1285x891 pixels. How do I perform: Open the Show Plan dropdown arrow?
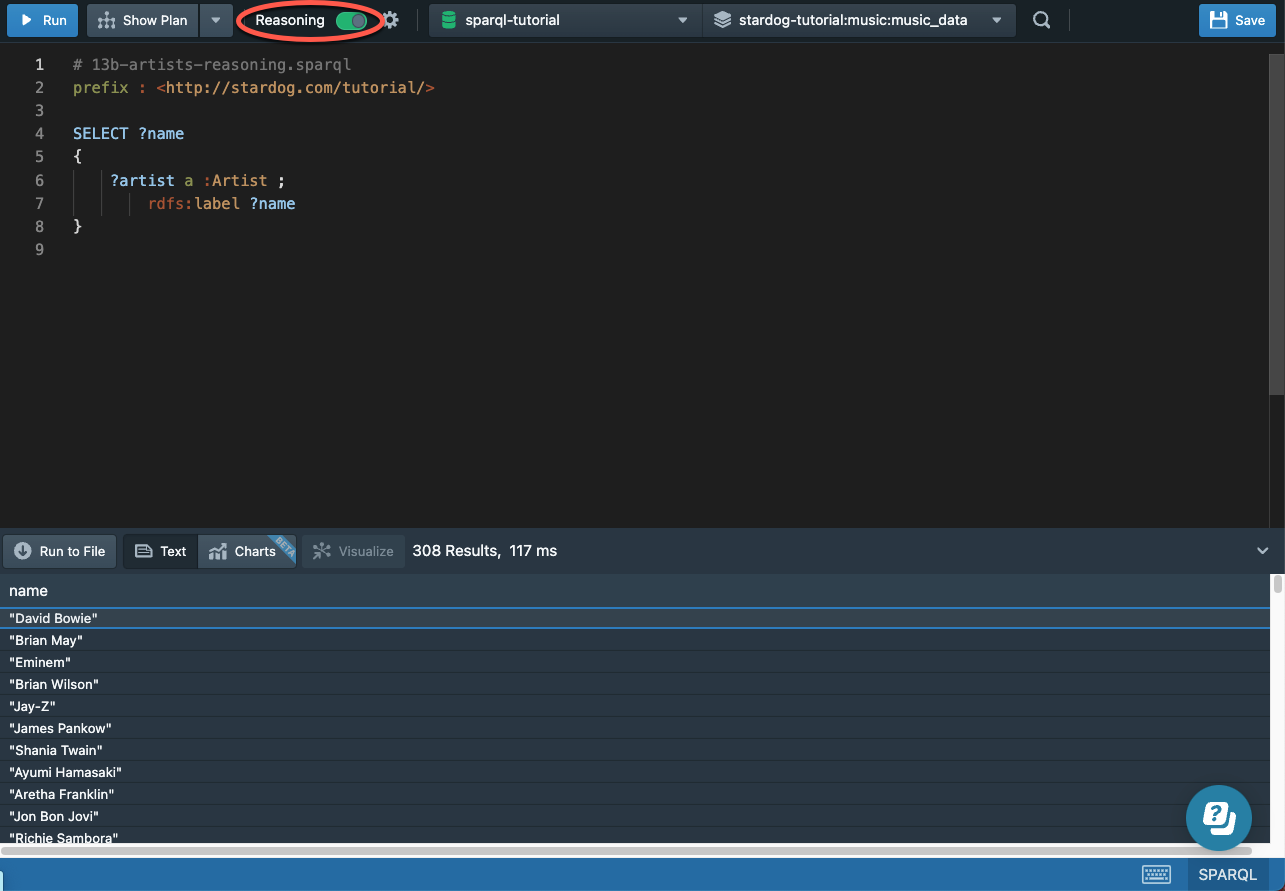point(215,20)
